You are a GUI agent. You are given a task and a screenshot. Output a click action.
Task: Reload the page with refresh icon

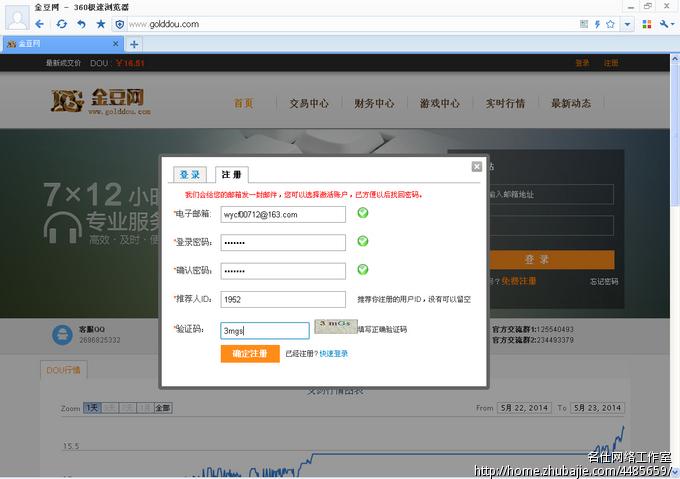coord(62,24)
